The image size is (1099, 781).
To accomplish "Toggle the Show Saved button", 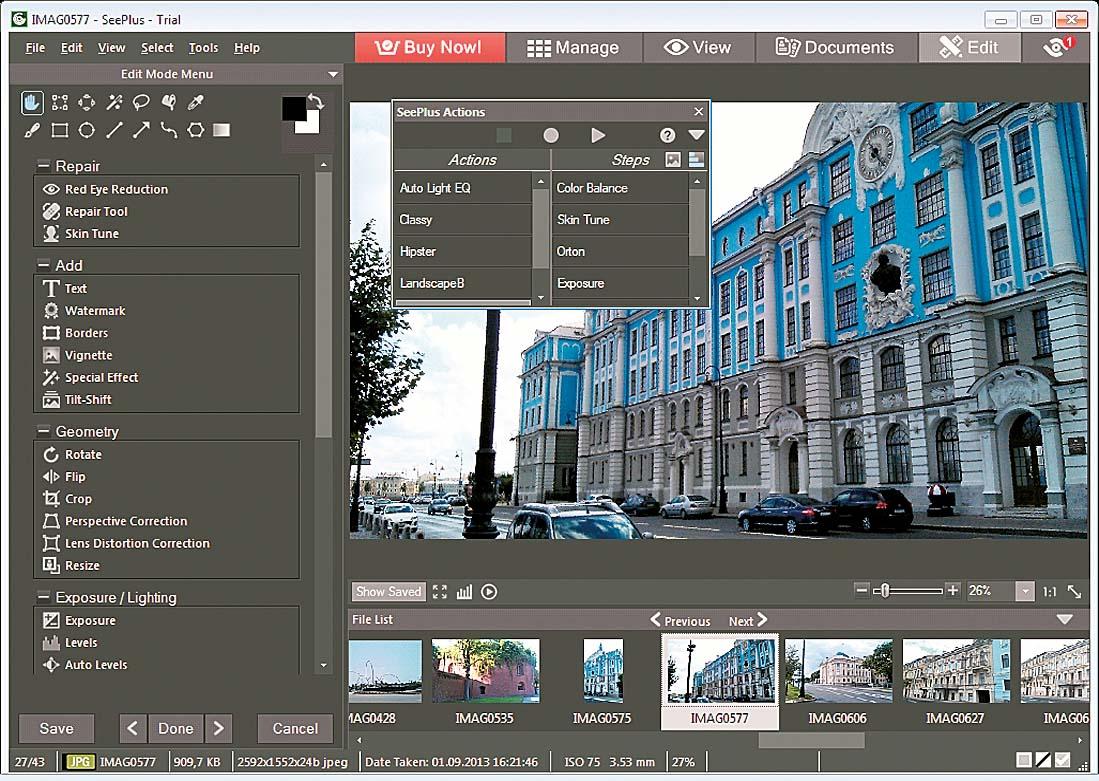I will click(x=389, y=592).
